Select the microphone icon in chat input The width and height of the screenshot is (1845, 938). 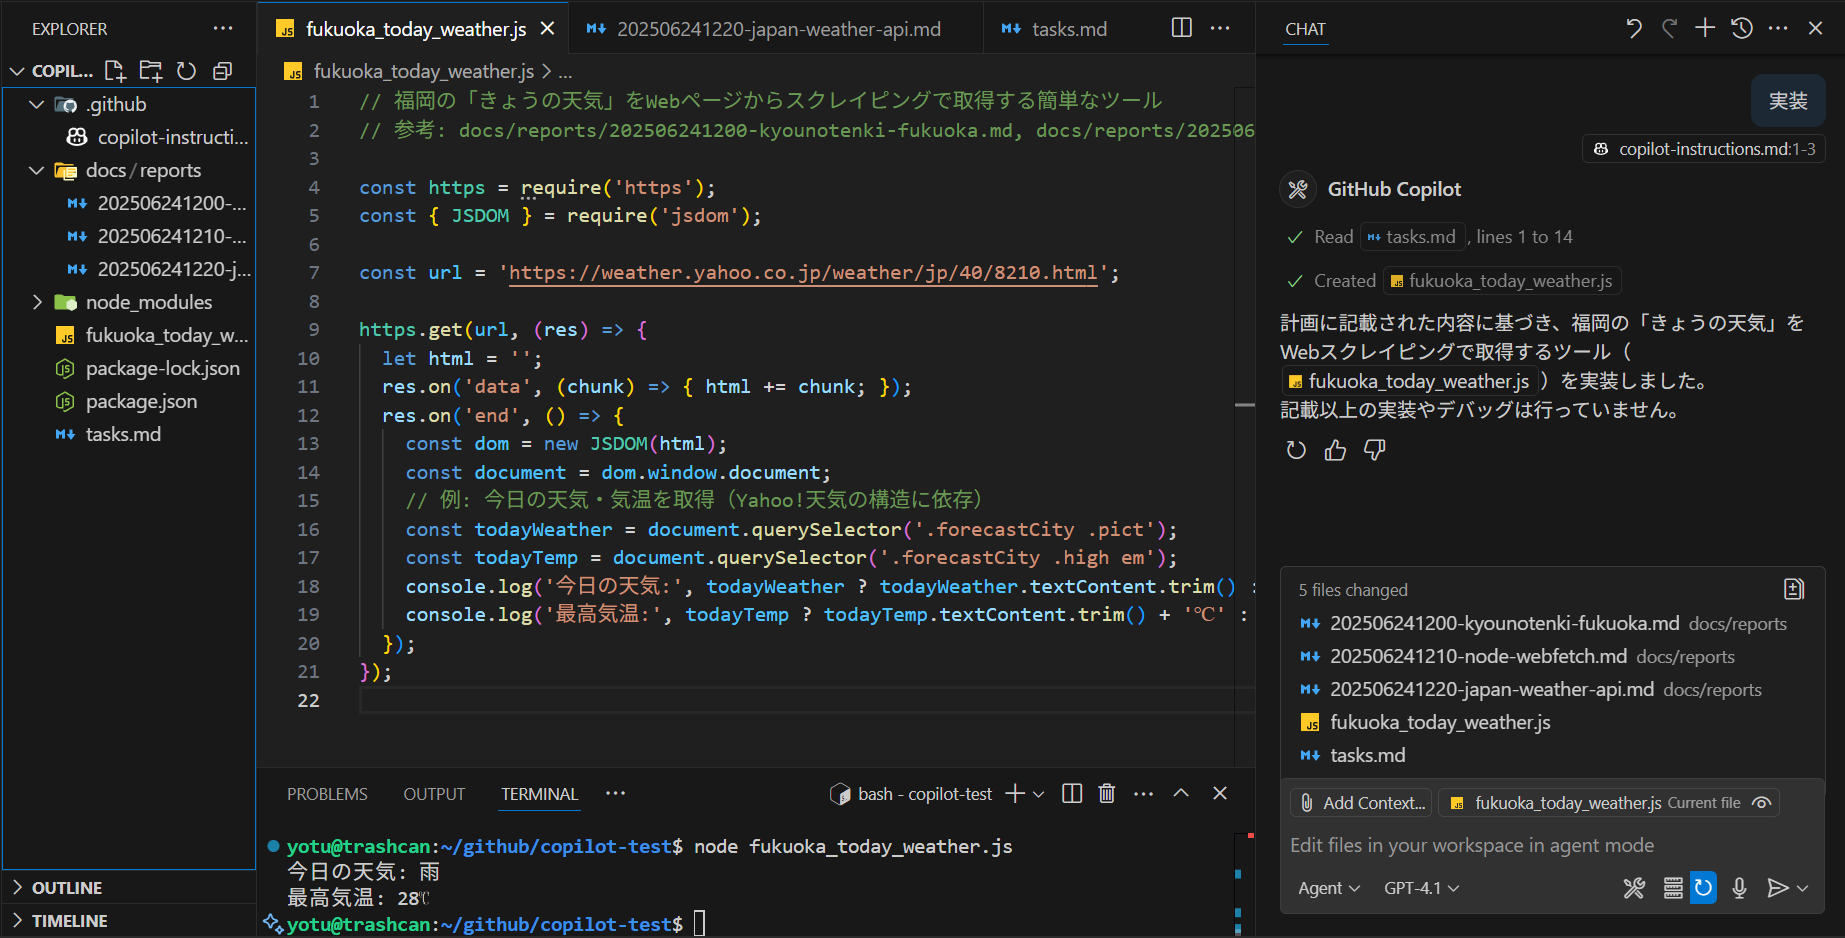tap(1739, 888)
